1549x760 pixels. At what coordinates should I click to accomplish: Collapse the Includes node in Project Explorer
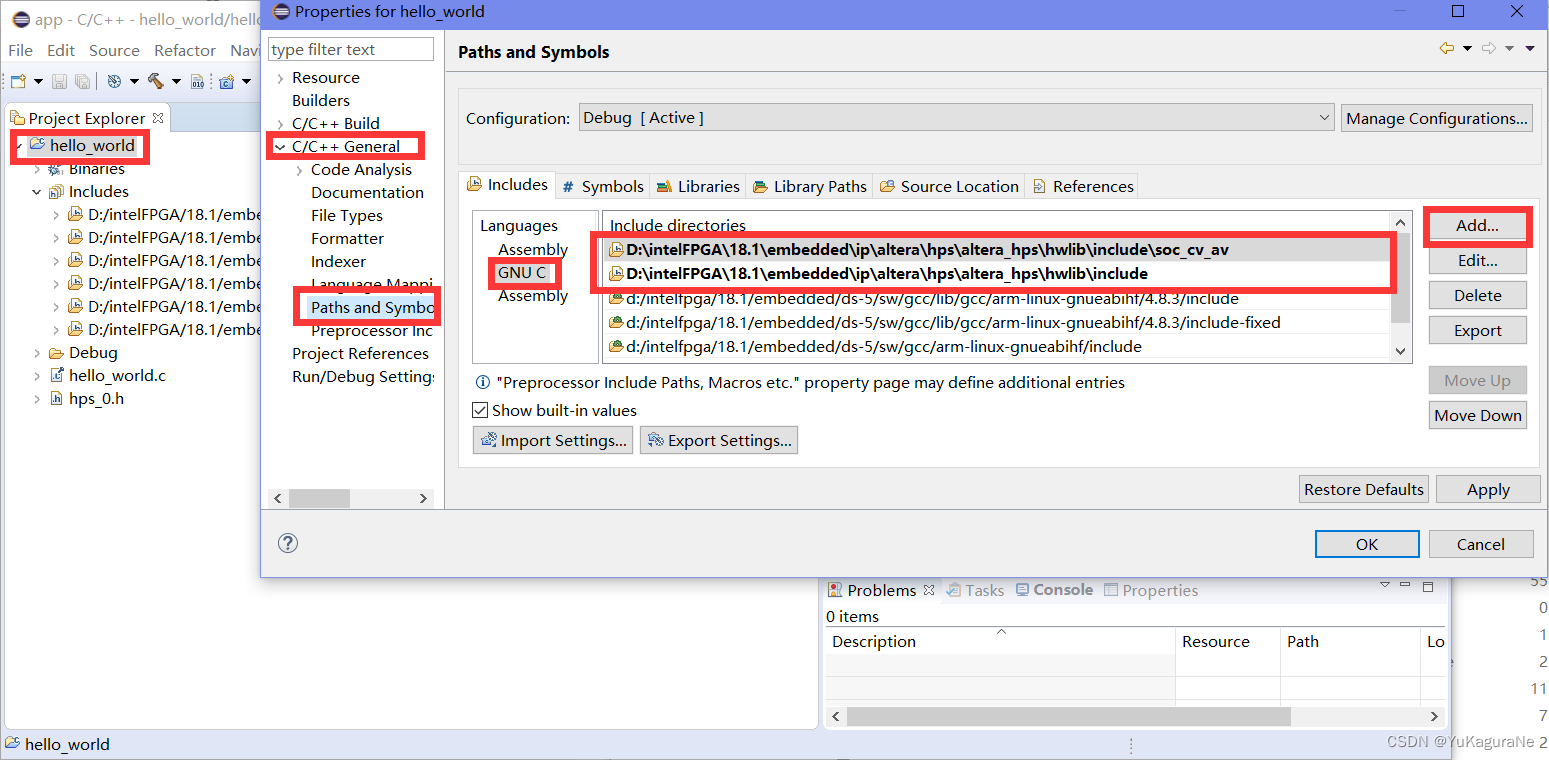37,192
